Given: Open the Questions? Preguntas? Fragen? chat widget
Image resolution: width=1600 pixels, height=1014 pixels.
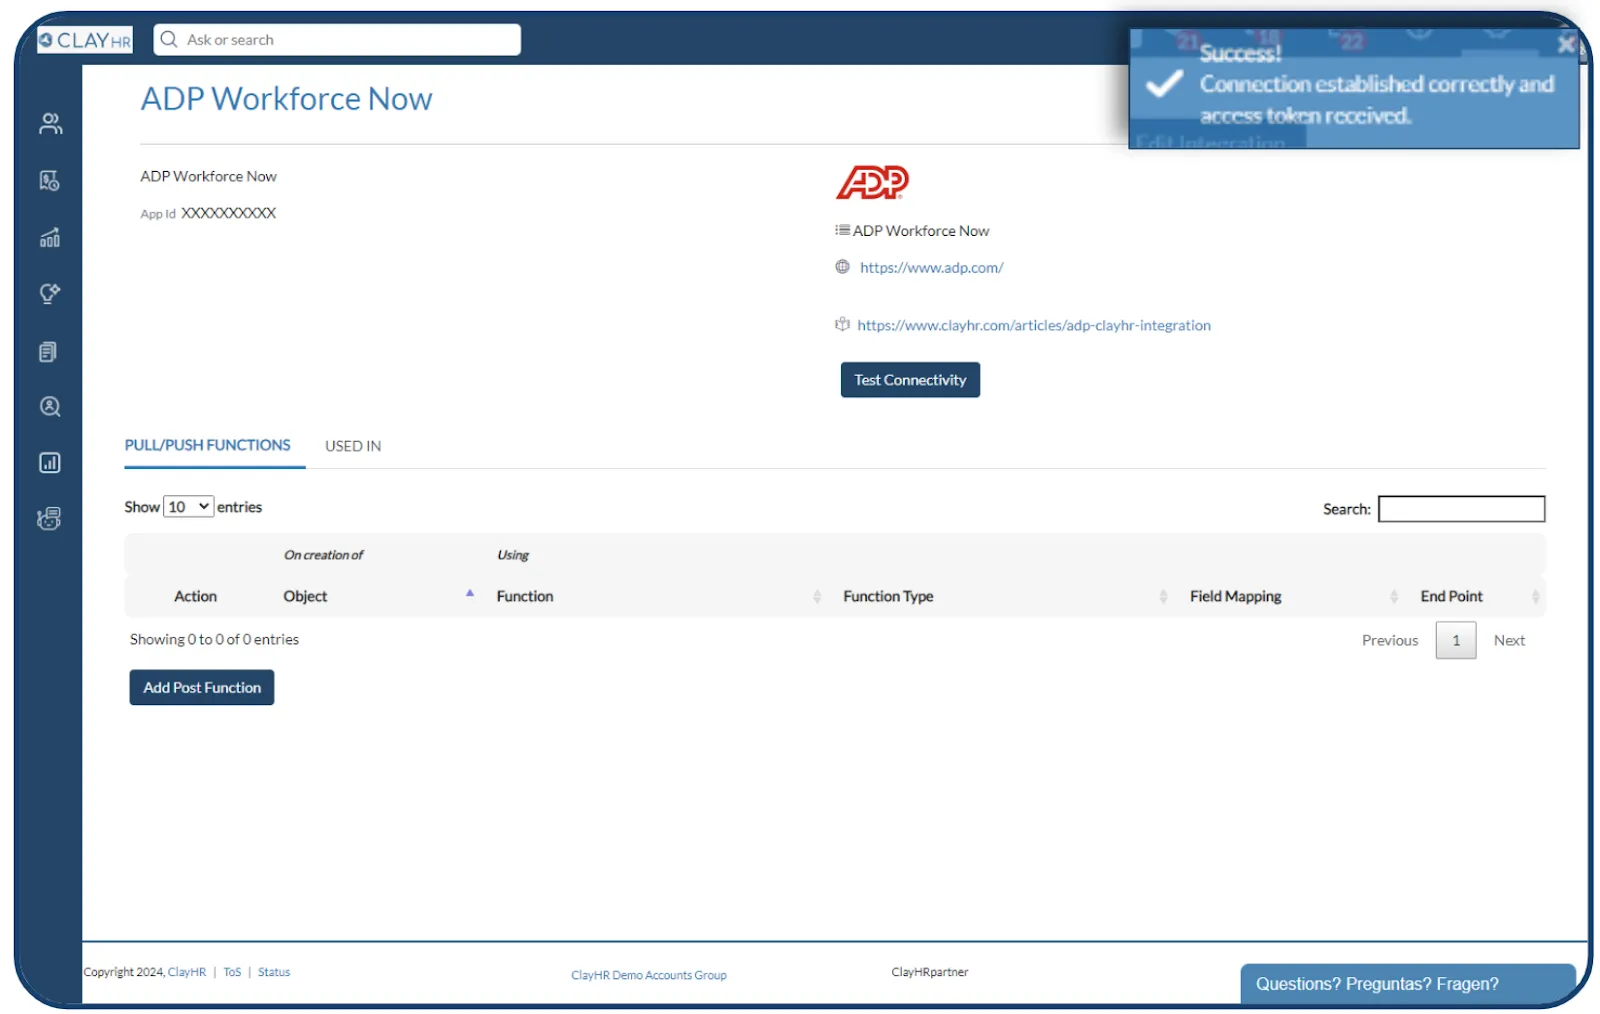Looking at the screenshot, I should [1408, 984].
